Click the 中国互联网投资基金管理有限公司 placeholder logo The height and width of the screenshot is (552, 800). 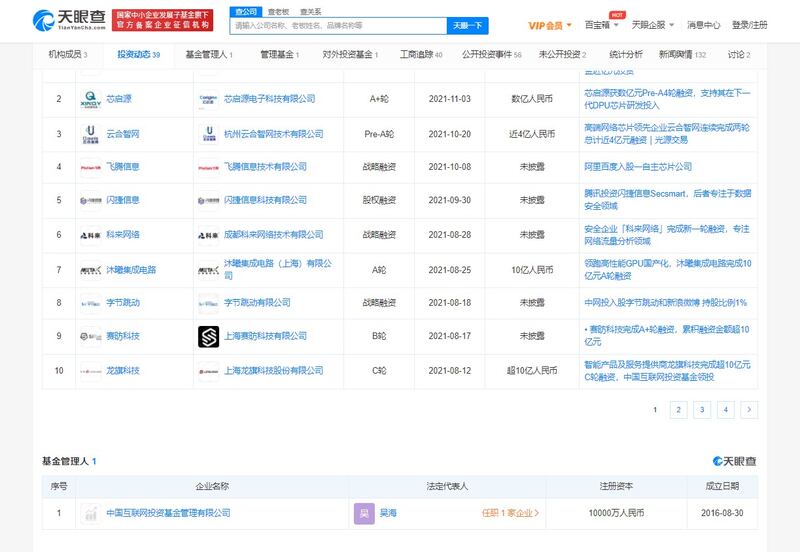[x=91, y=513]
